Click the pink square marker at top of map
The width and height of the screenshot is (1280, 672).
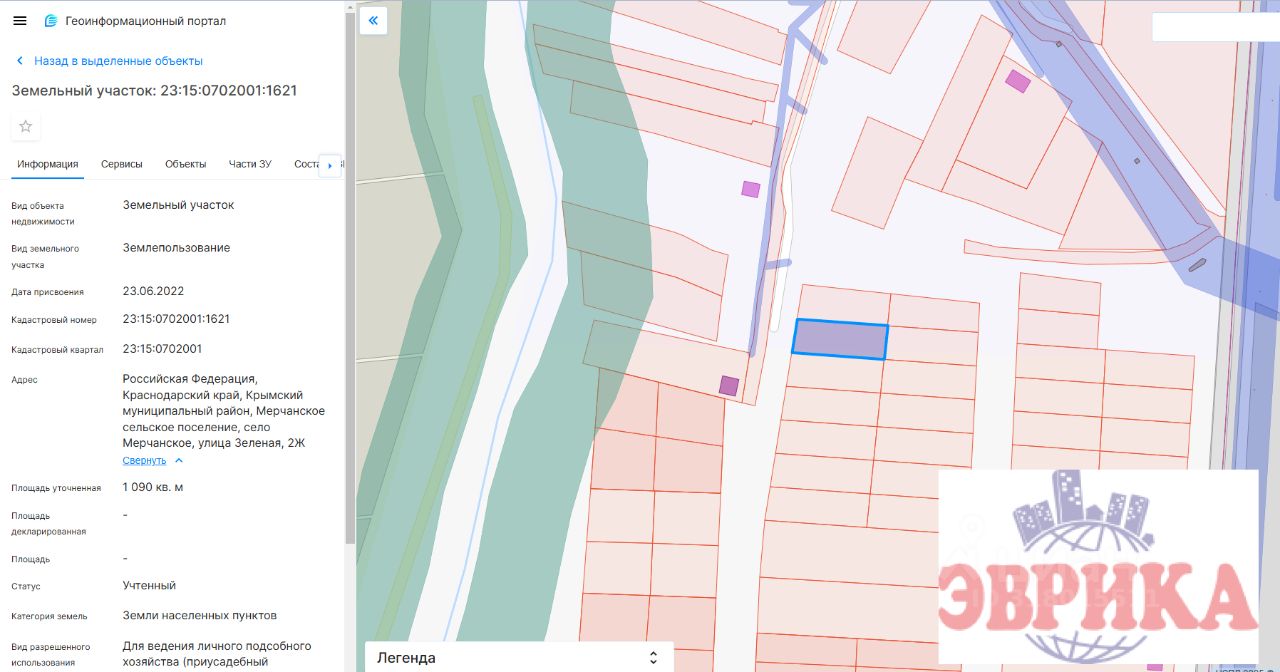(1017, 81)
